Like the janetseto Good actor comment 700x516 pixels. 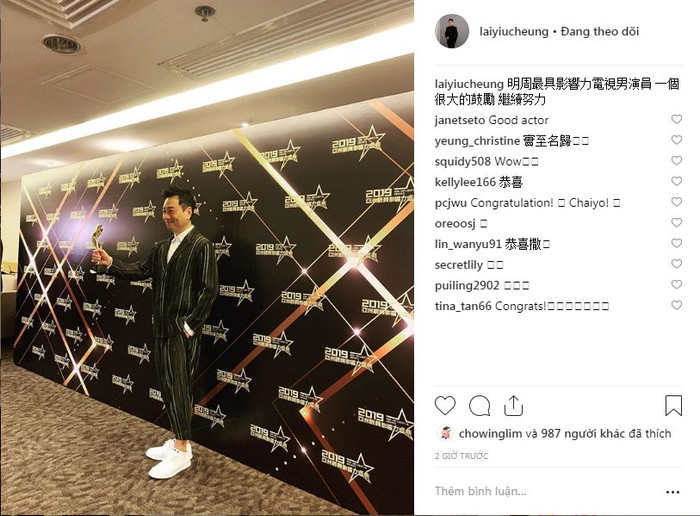[676, 119]
